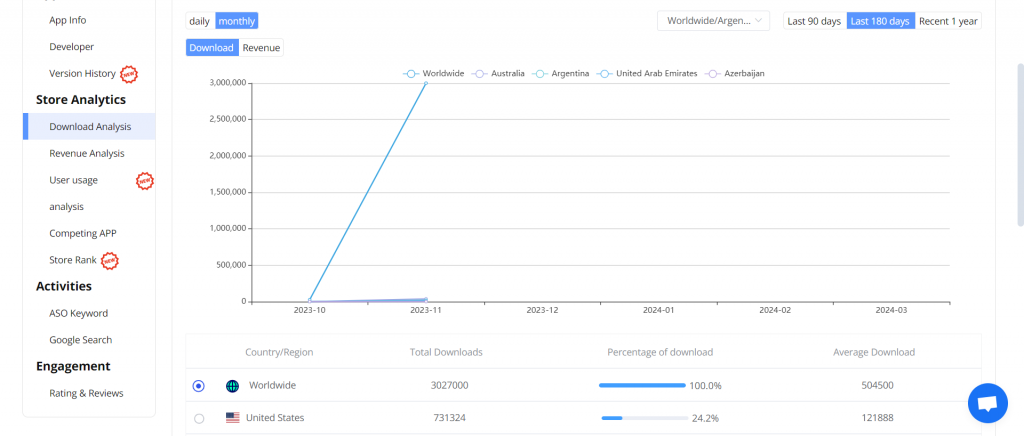The width and height of the screenshot is (1024, 436).
Task: Click the United States flag icon
Action: coord(232,418)
